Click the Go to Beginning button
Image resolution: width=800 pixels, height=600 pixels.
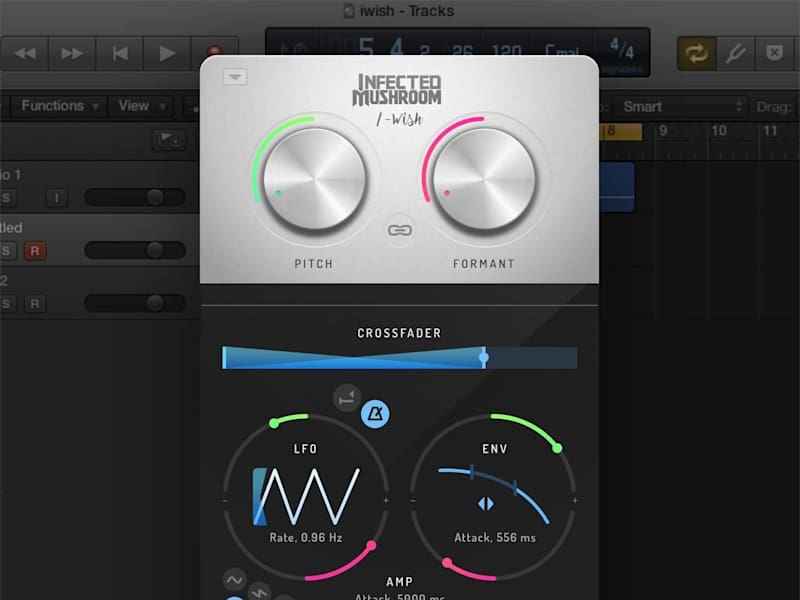[120, 54]
